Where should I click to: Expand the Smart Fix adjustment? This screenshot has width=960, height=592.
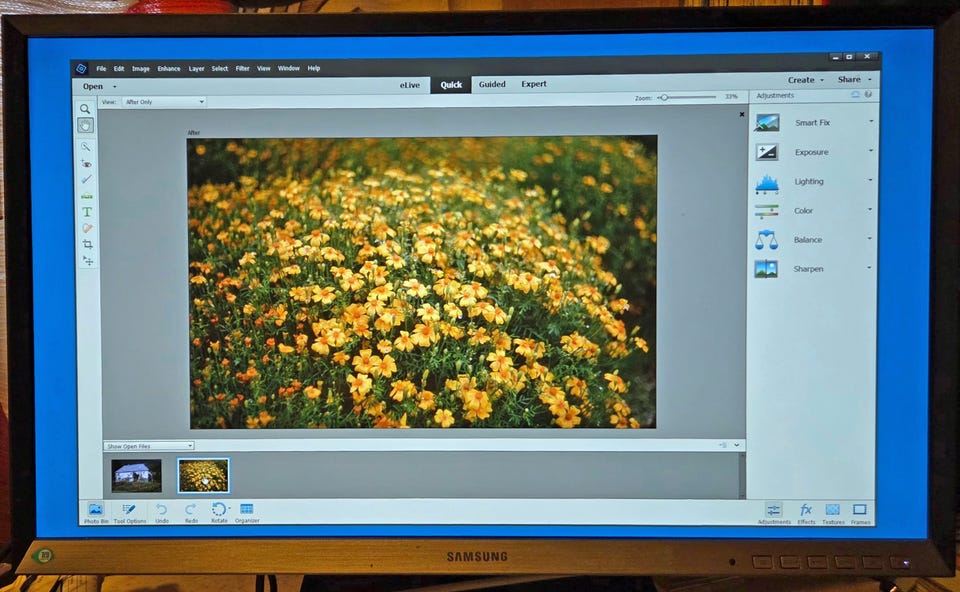(x=871, y=121)
